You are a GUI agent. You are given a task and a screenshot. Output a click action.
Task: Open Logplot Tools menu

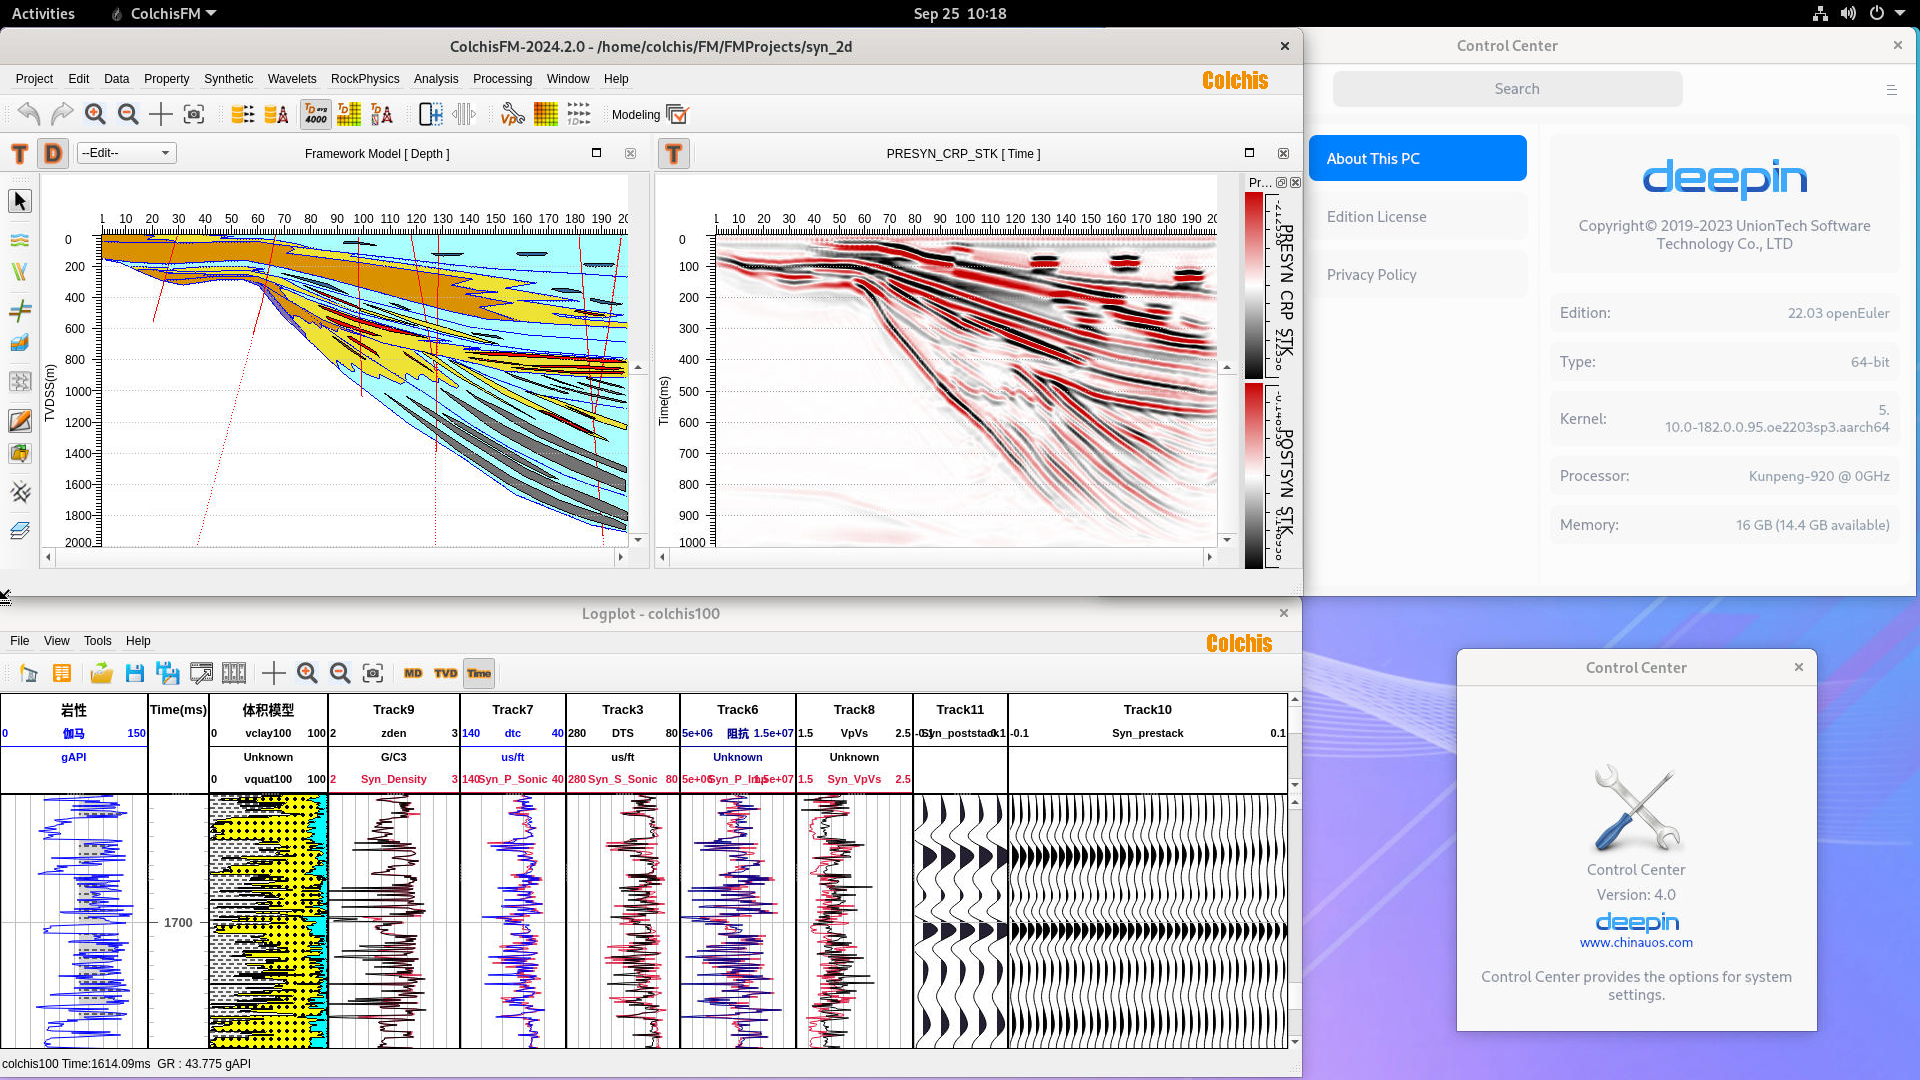point(98,641)
